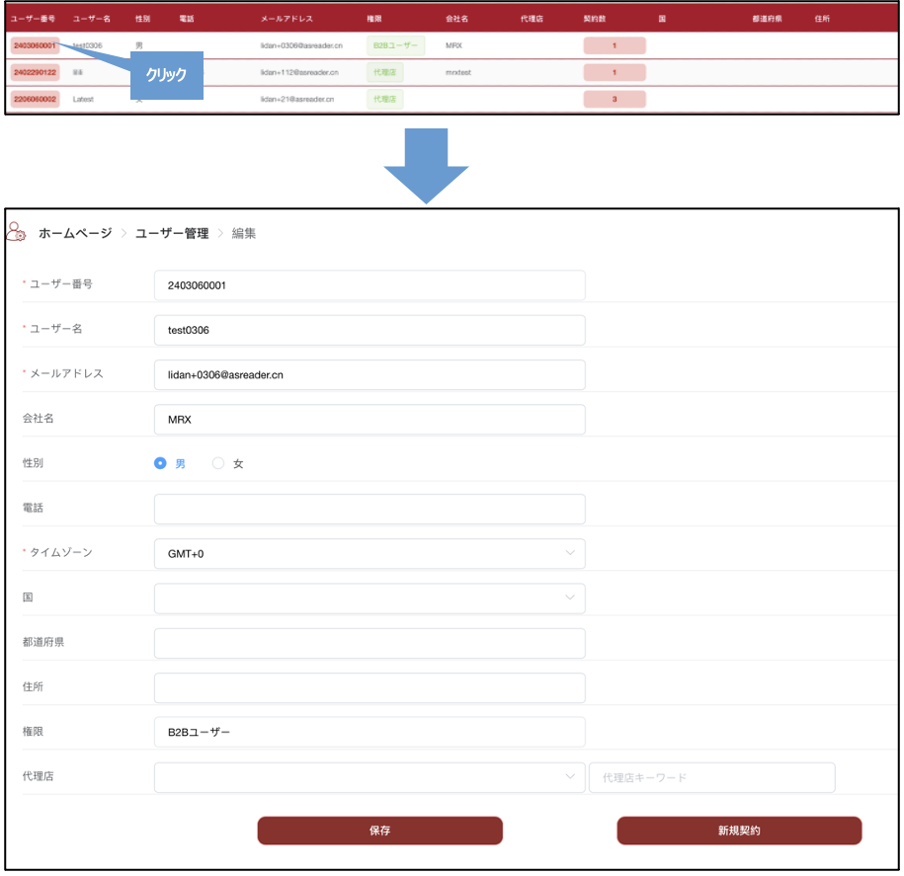
Task: Expand the 国 country dropdown
Action: (369, 598)
